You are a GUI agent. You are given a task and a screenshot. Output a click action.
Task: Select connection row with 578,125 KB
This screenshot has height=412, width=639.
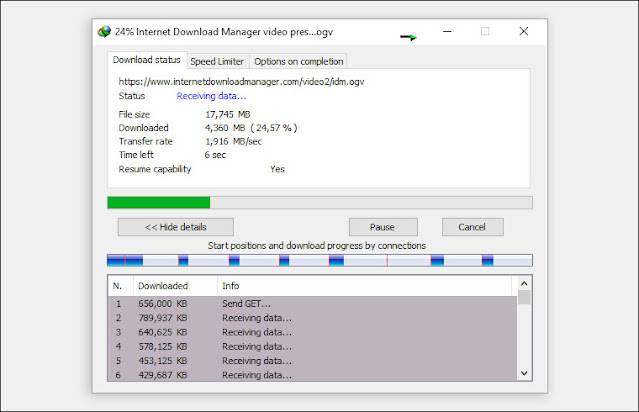(313, 346)
